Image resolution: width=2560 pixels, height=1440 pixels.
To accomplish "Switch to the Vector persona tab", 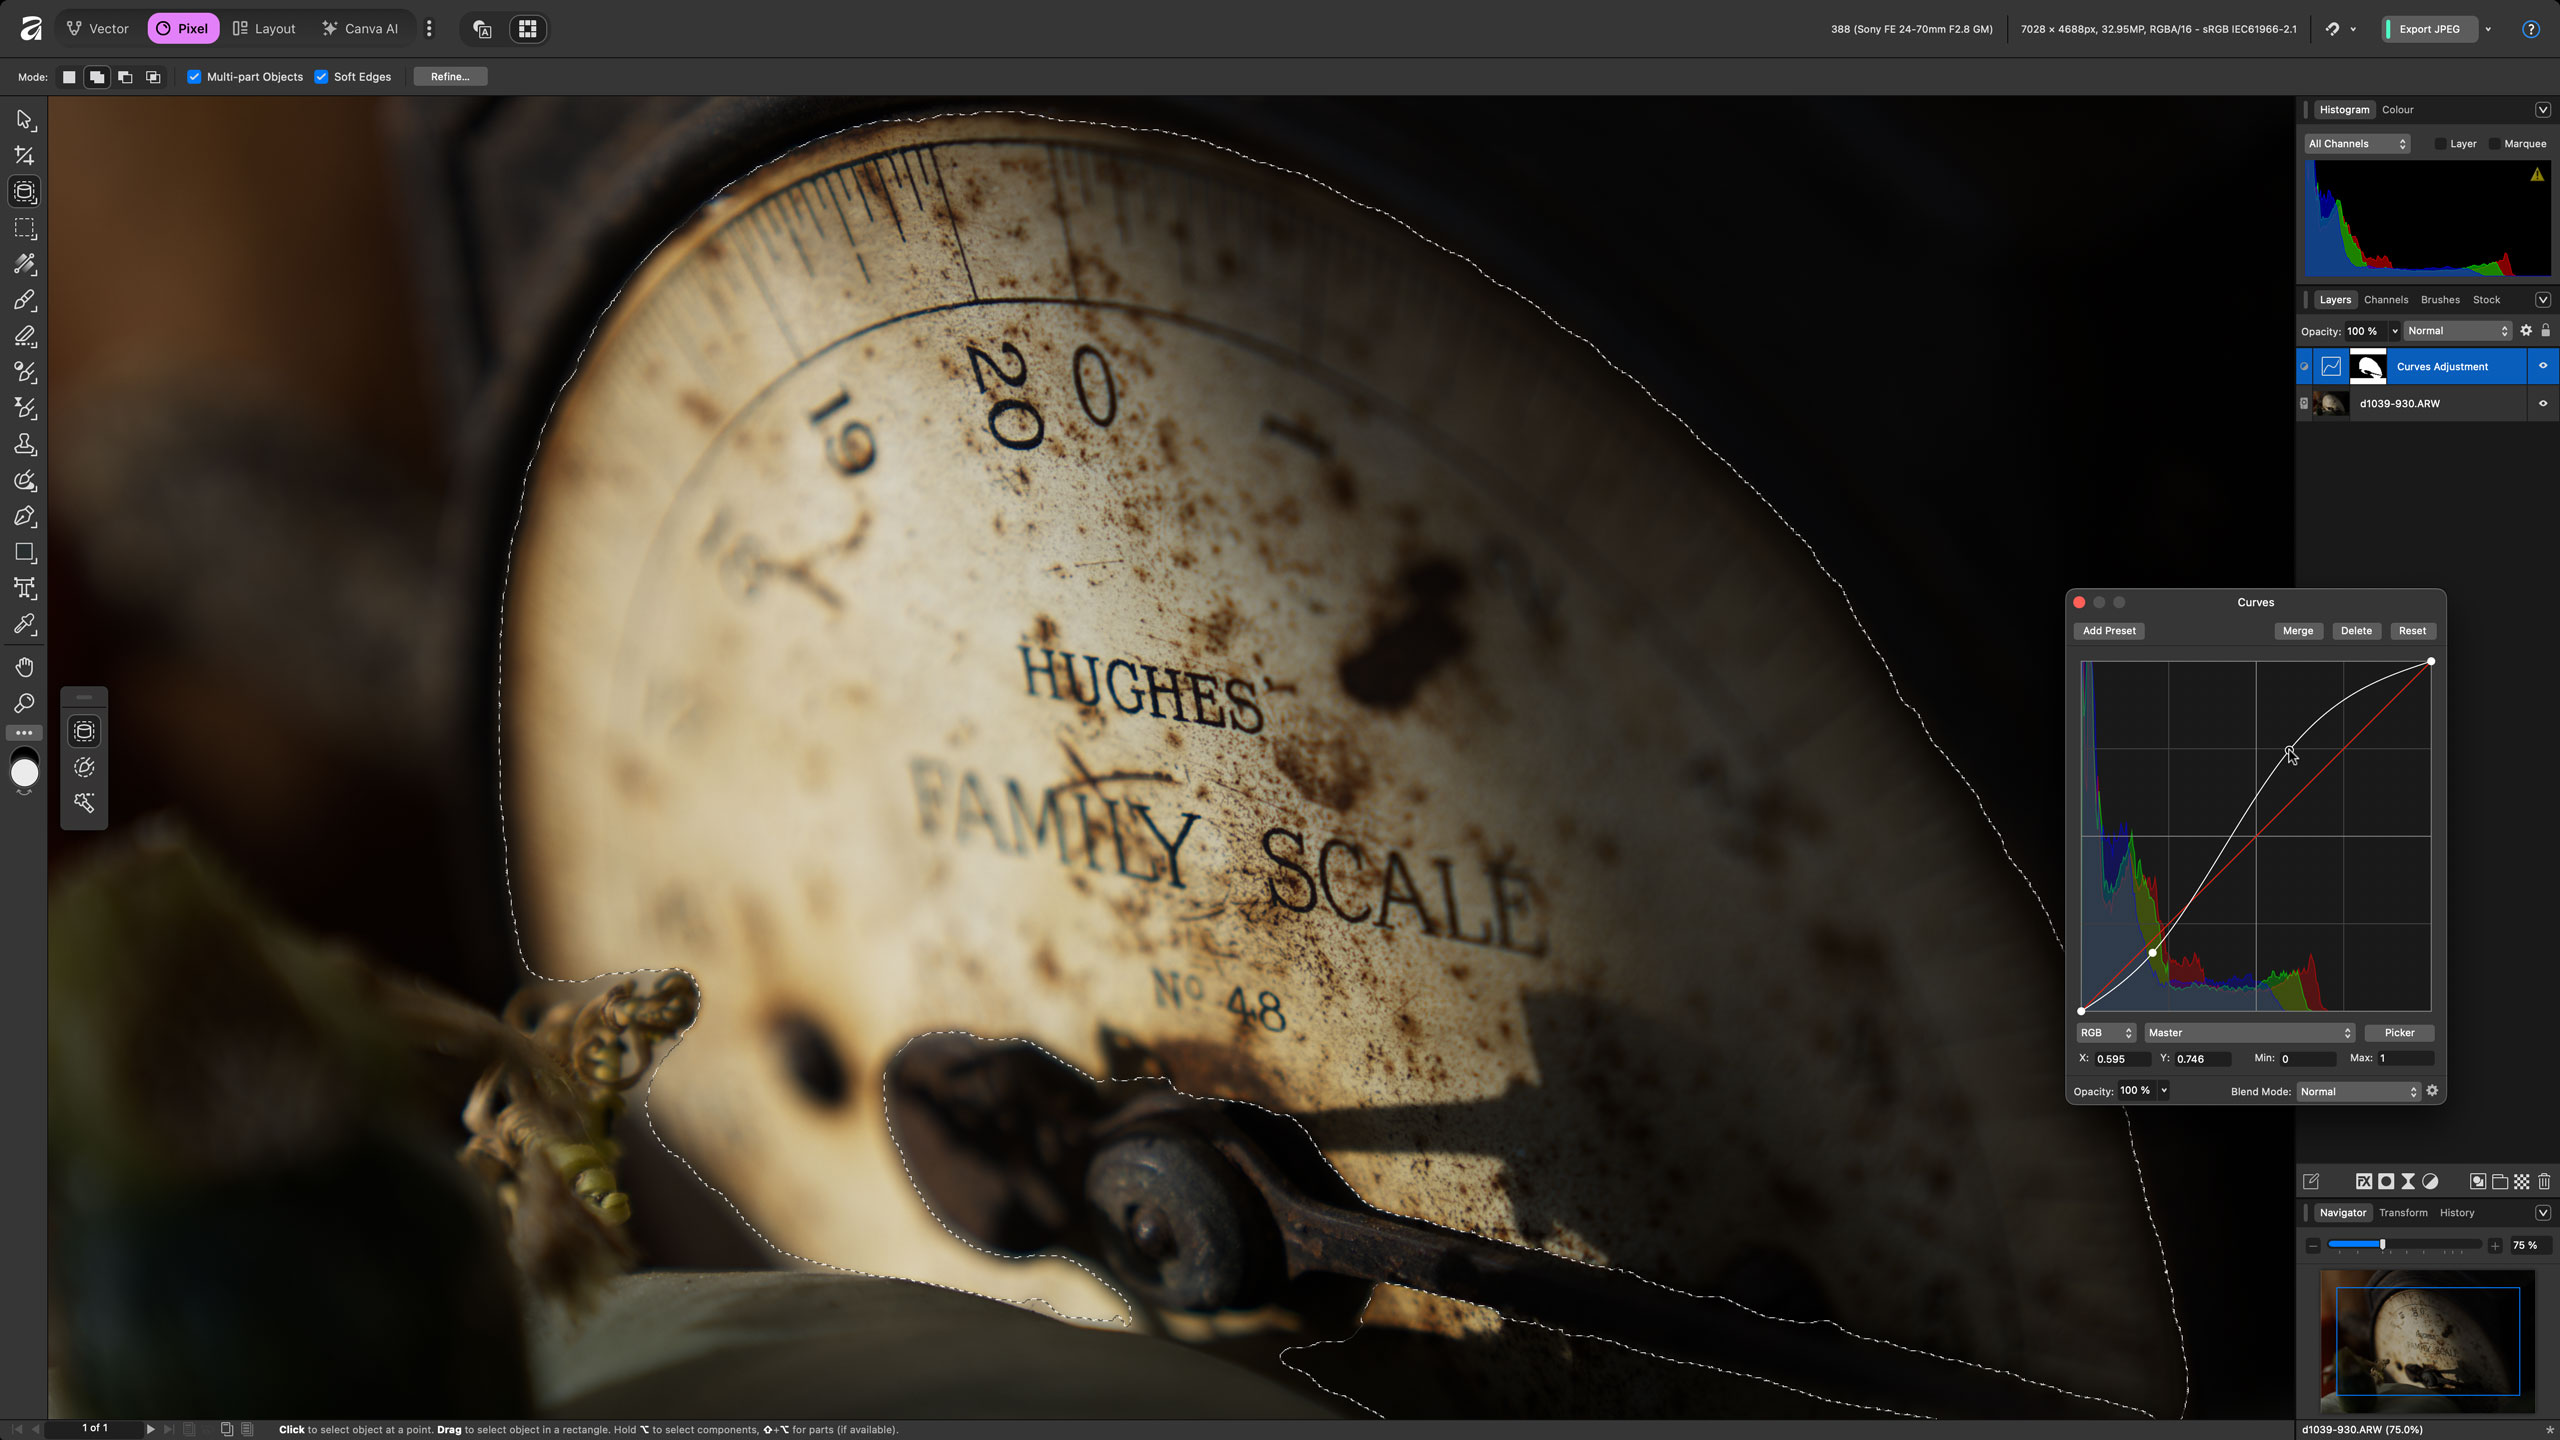I will click(x=98, y=29).
